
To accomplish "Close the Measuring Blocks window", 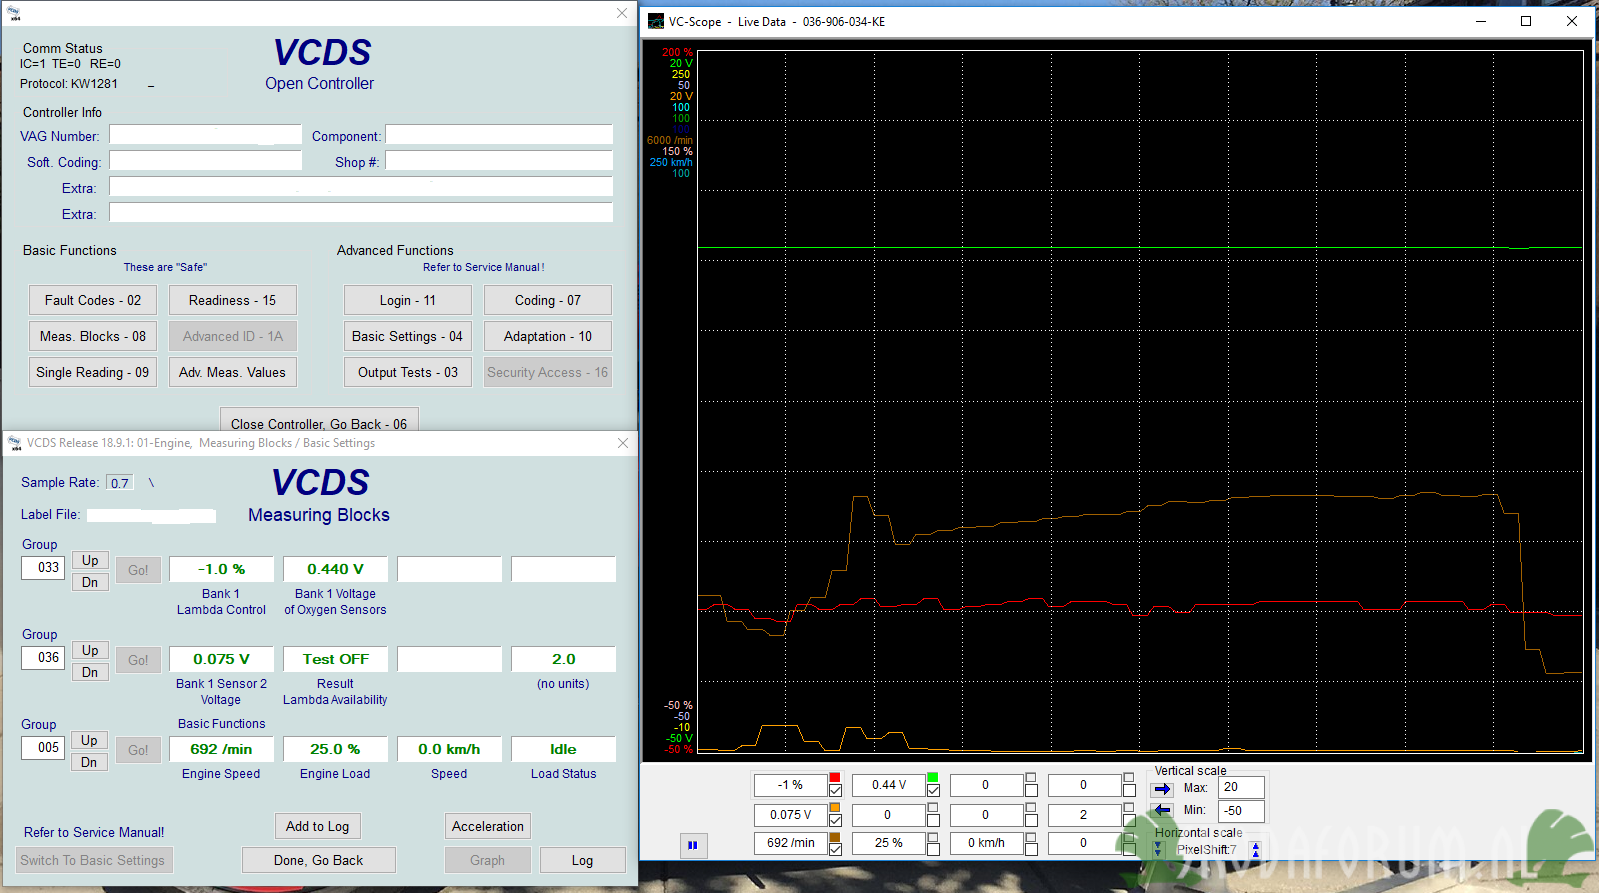I will point(623,443).
